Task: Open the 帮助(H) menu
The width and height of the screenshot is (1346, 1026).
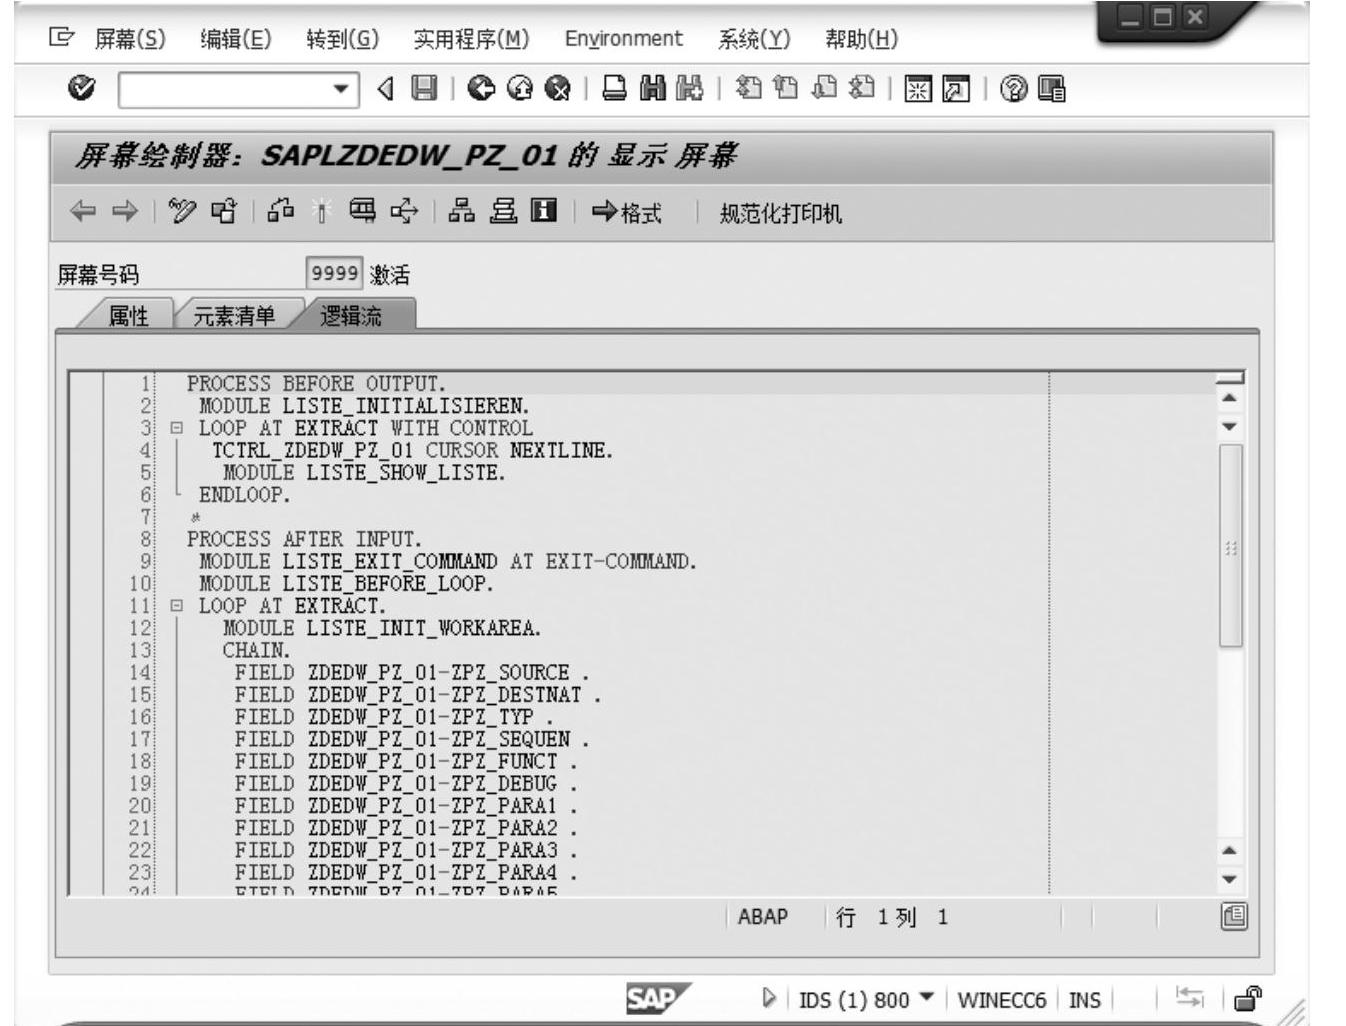Action: (x=861, y=39)
